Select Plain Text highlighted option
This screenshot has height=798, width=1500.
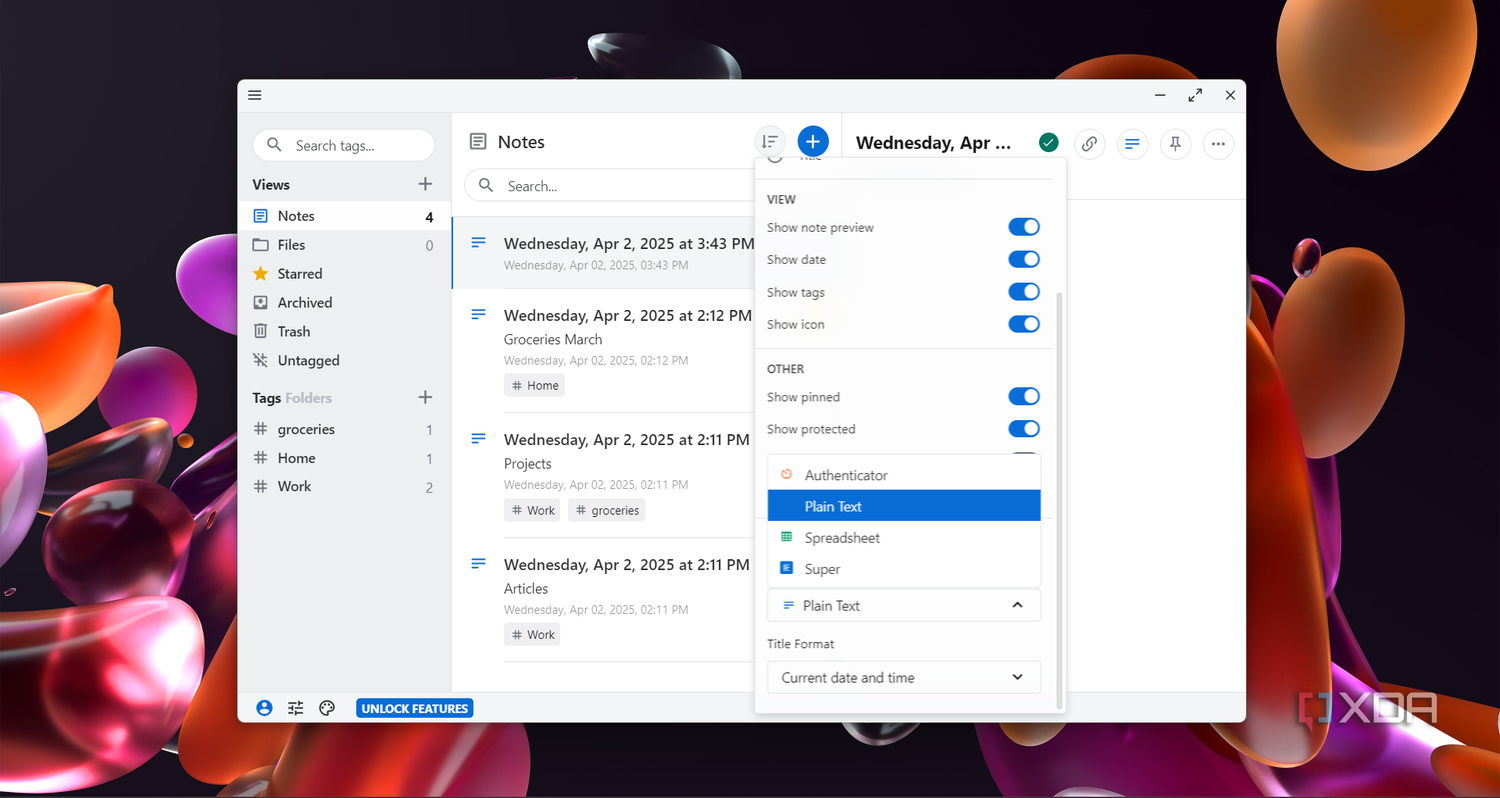tap(904, 506)
